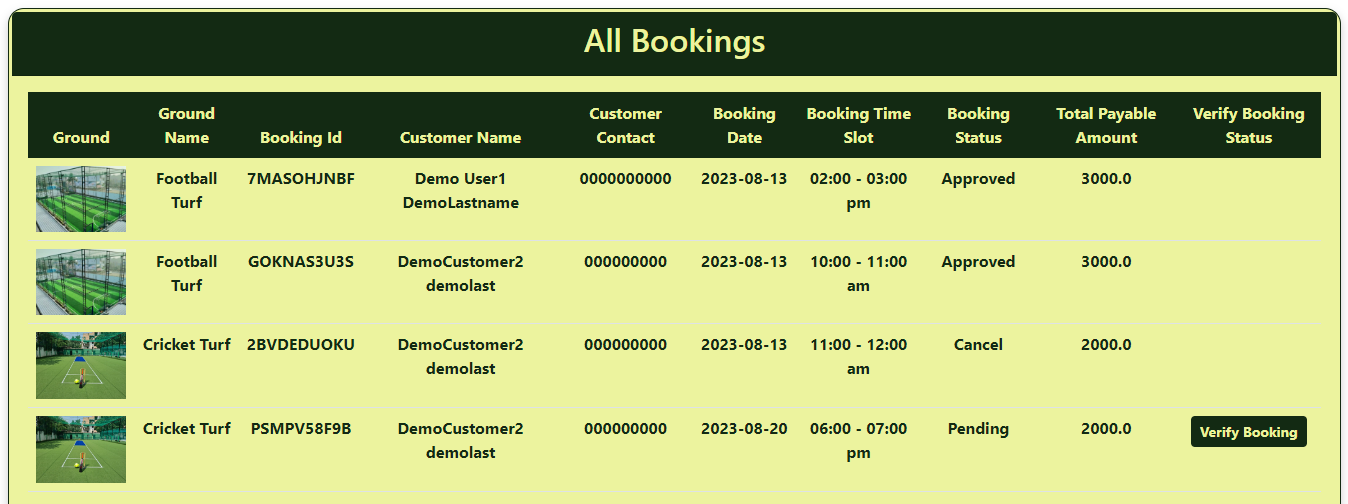
Task: Click the Total Payable Amount column header
Action: [1106, 126]
